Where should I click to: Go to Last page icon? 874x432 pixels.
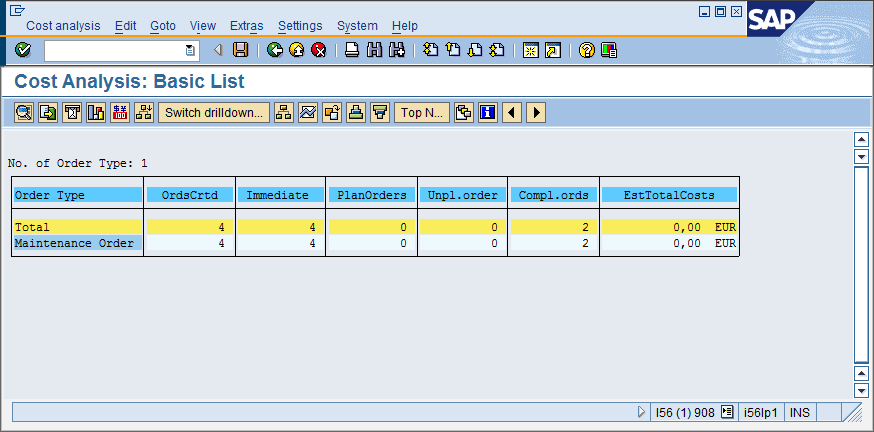tap(497, 50)
